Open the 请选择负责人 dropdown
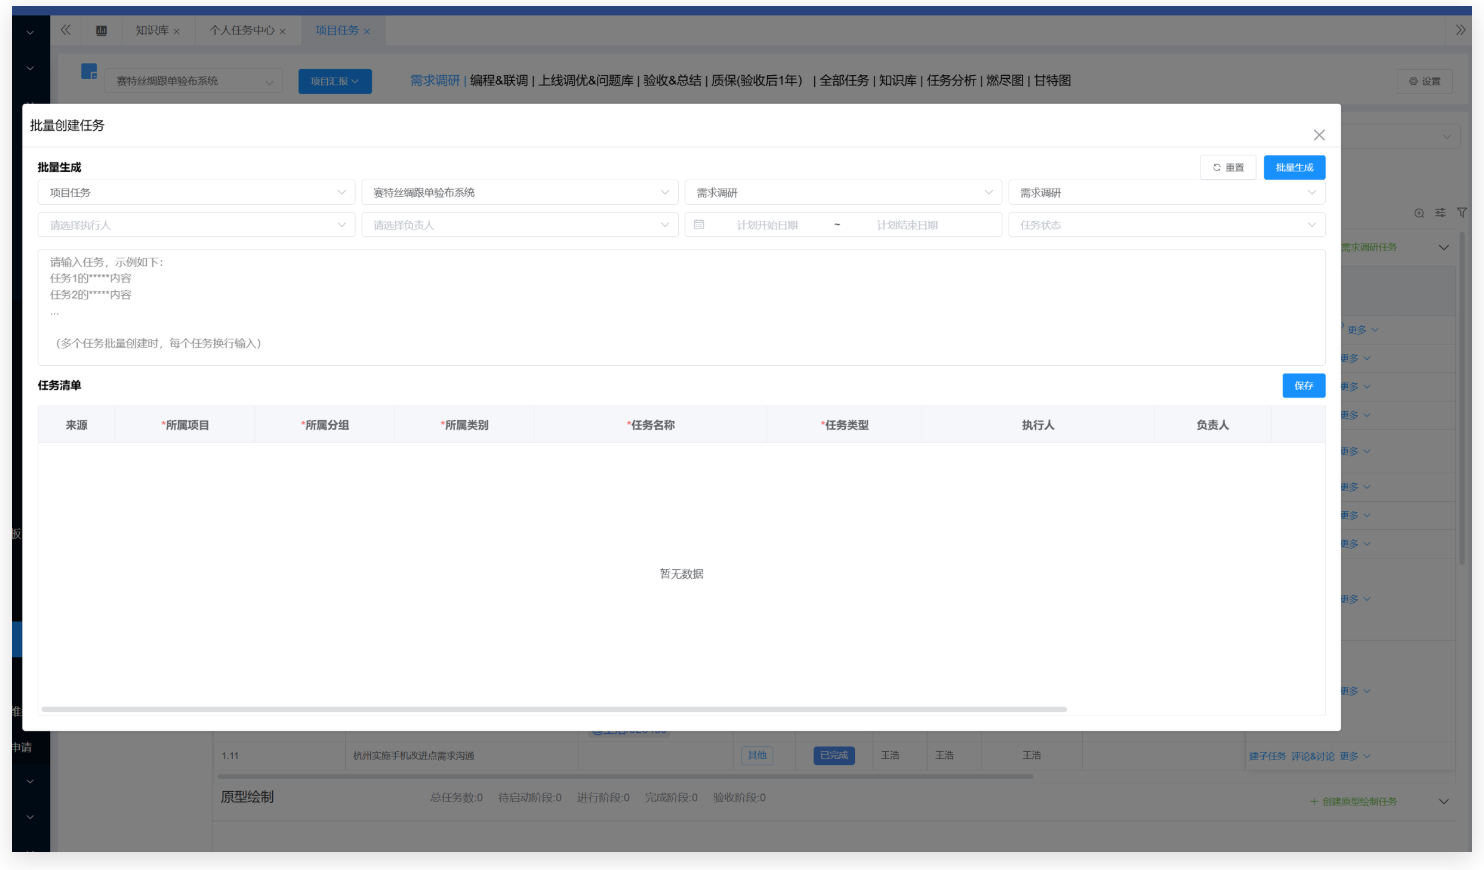 tap(520, 225)
